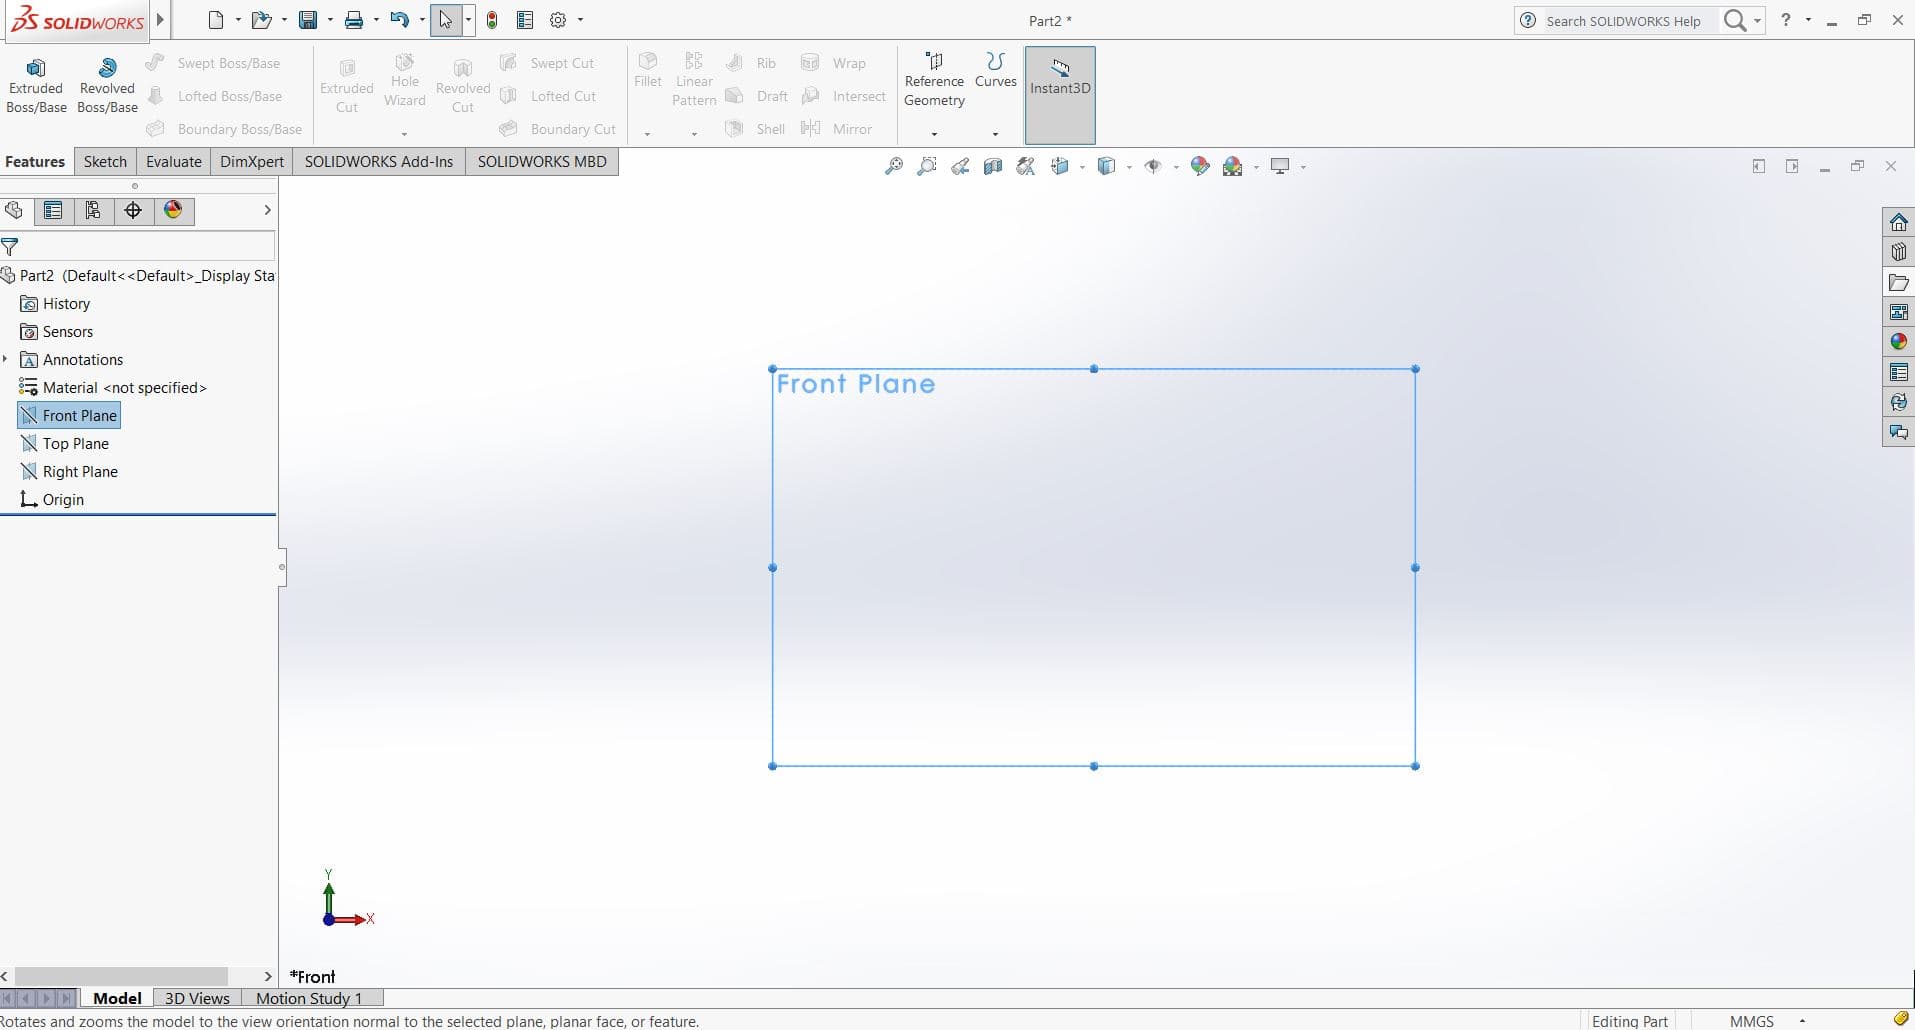Open the Design Library in task pane
Screen dimensions: 1915x1030
click(x=1898, y=252)
